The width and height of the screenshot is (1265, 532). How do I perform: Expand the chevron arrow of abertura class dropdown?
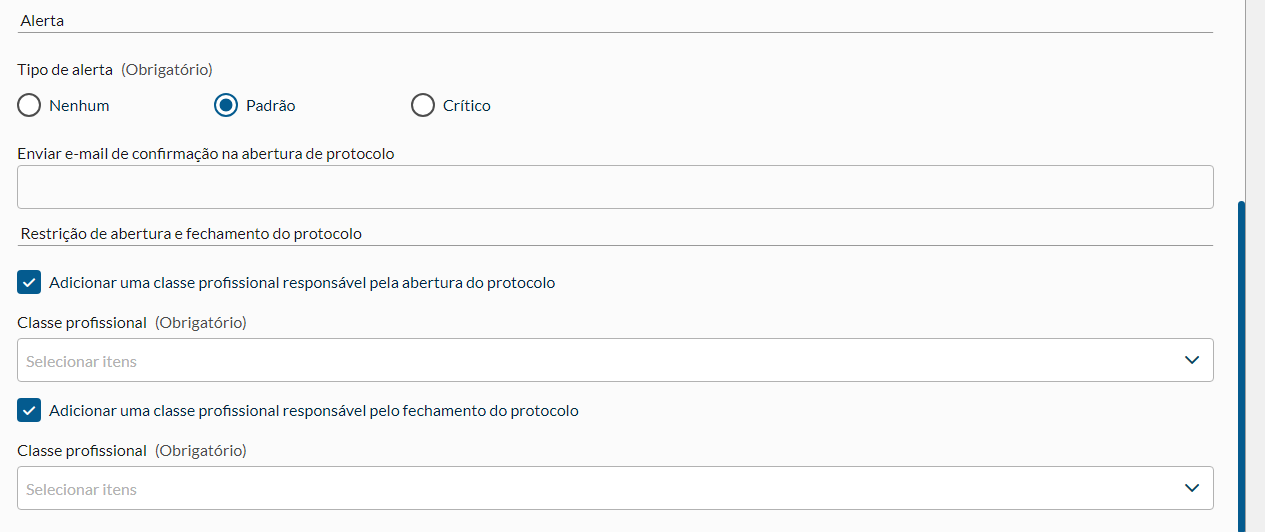click(1191, 360)
